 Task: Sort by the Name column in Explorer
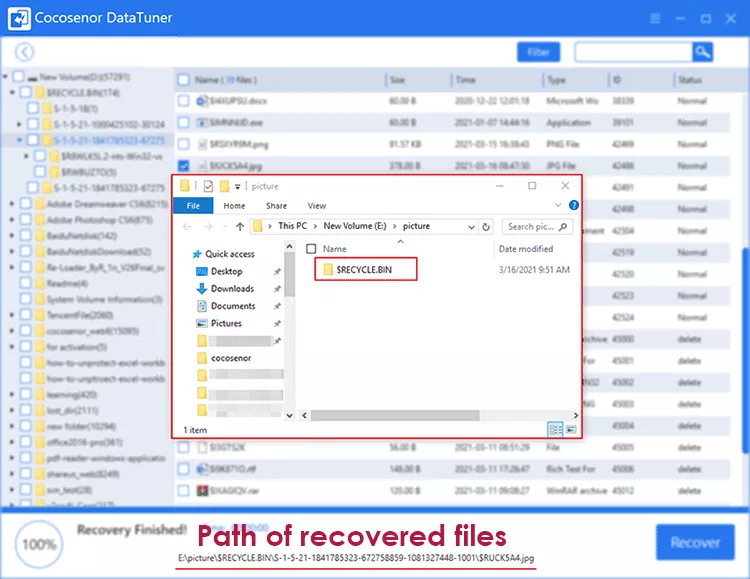pyautogui.click(x=334, y=249)
